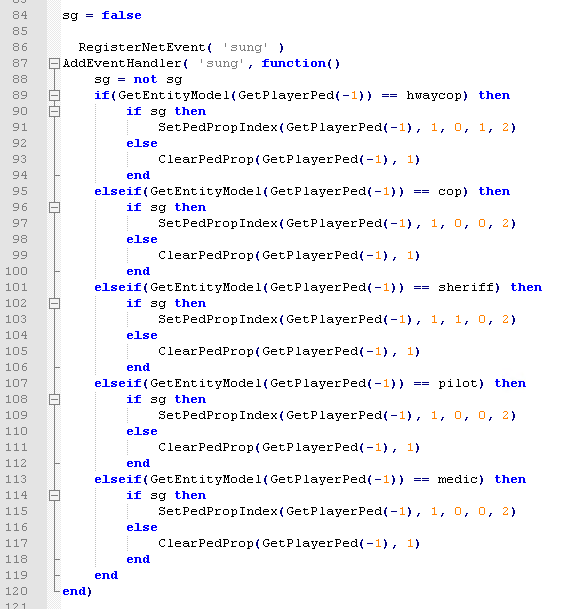Collapse the fold marker on line 108
561x609 pixels.
click(x=54, y=399)
